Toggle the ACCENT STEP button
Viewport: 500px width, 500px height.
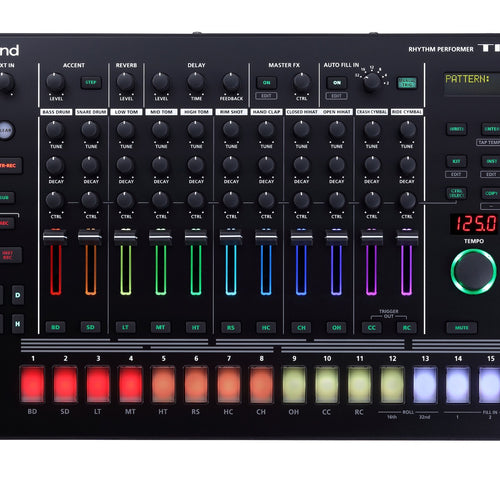coord(91,82)
